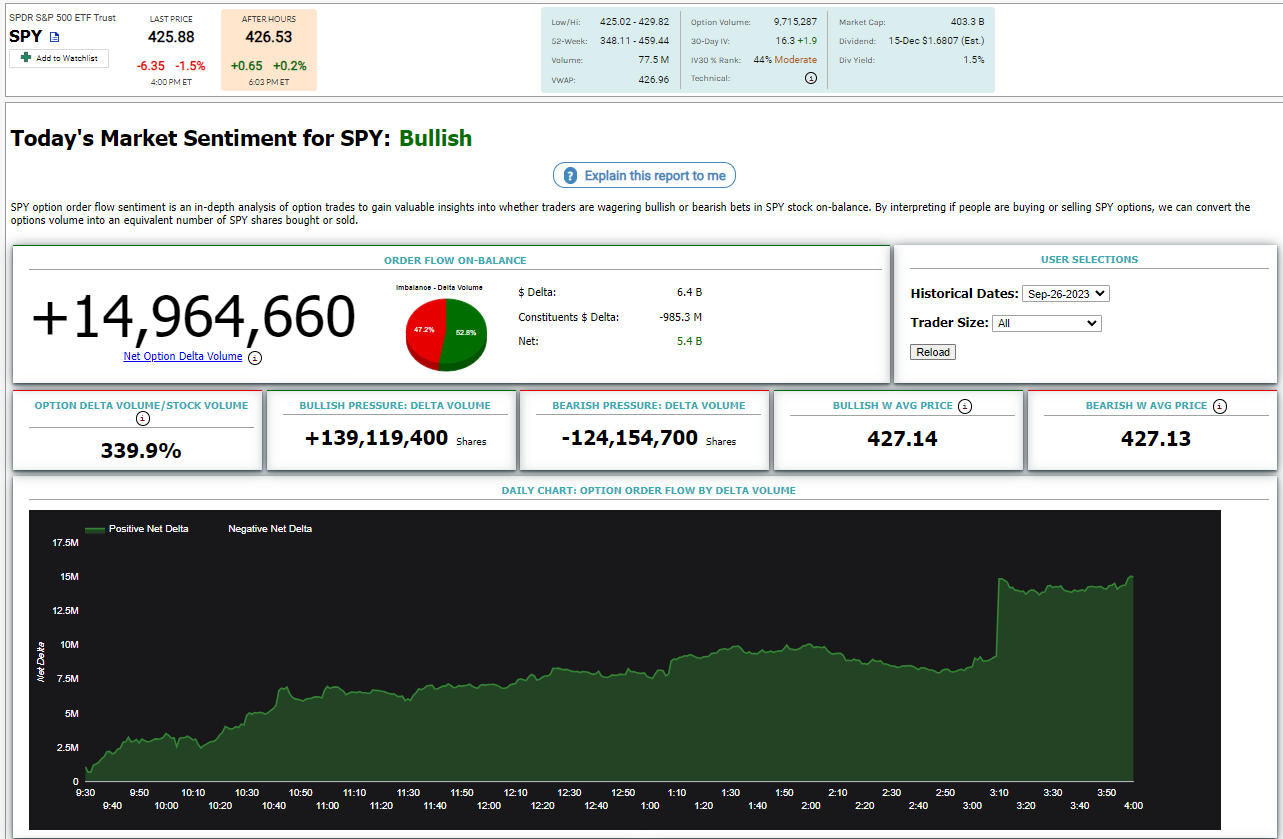Click info icon next to Bearish W Avg Price
The width and height of the screenshot is (1283, 839).
(x=1220, y=406)
